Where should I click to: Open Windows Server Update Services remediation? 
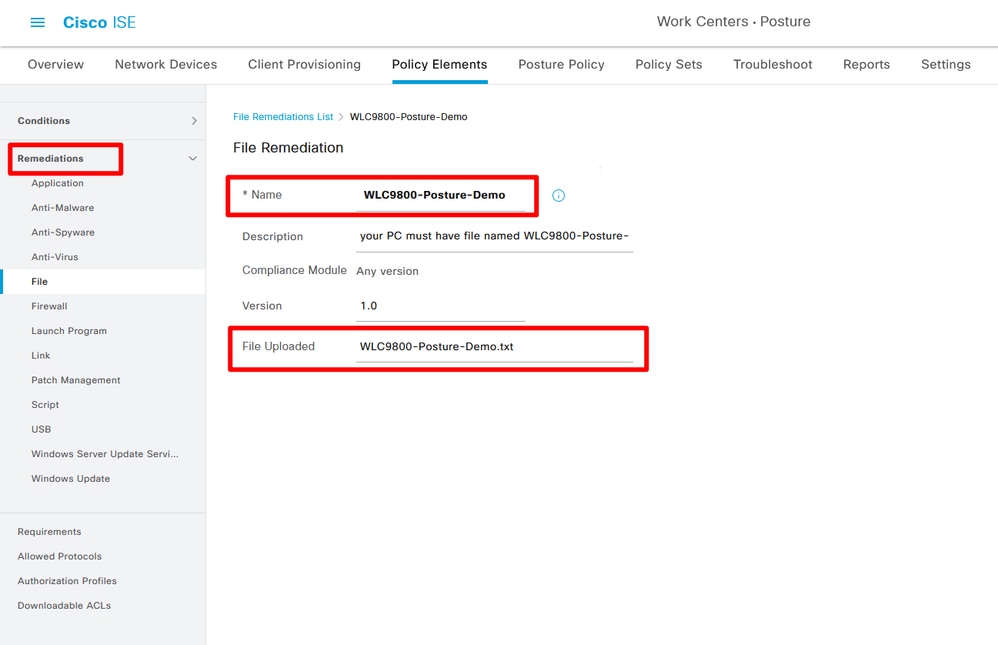tap(105, 454)
